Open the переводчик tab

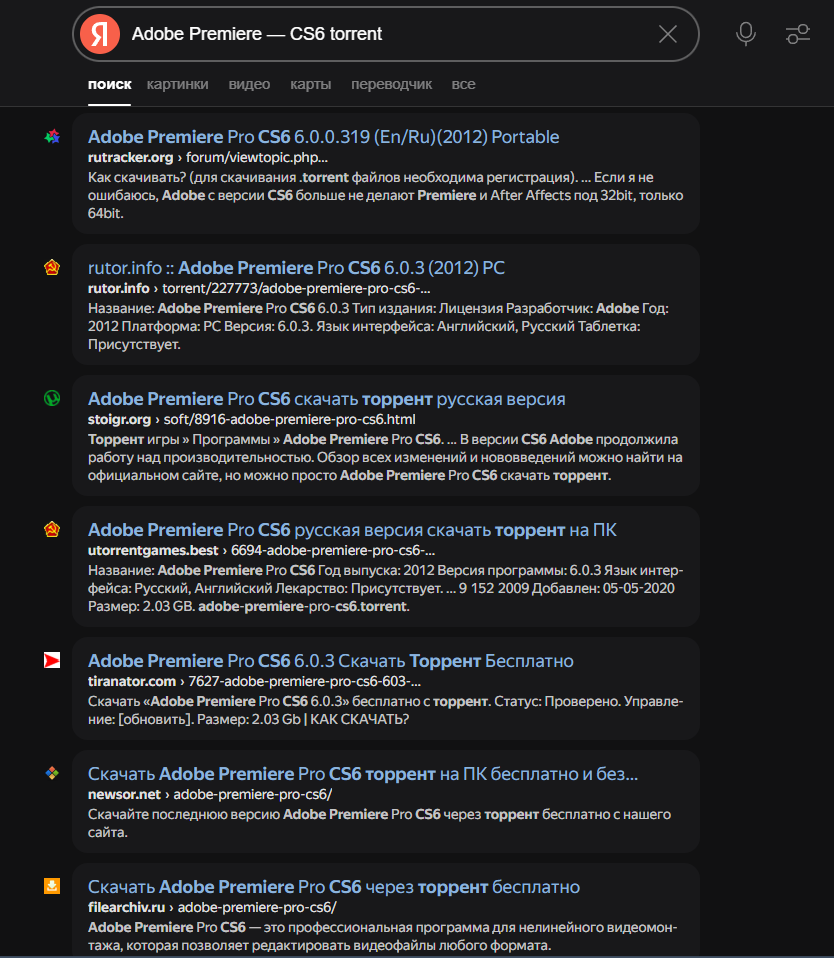click(x=391, y=84)
